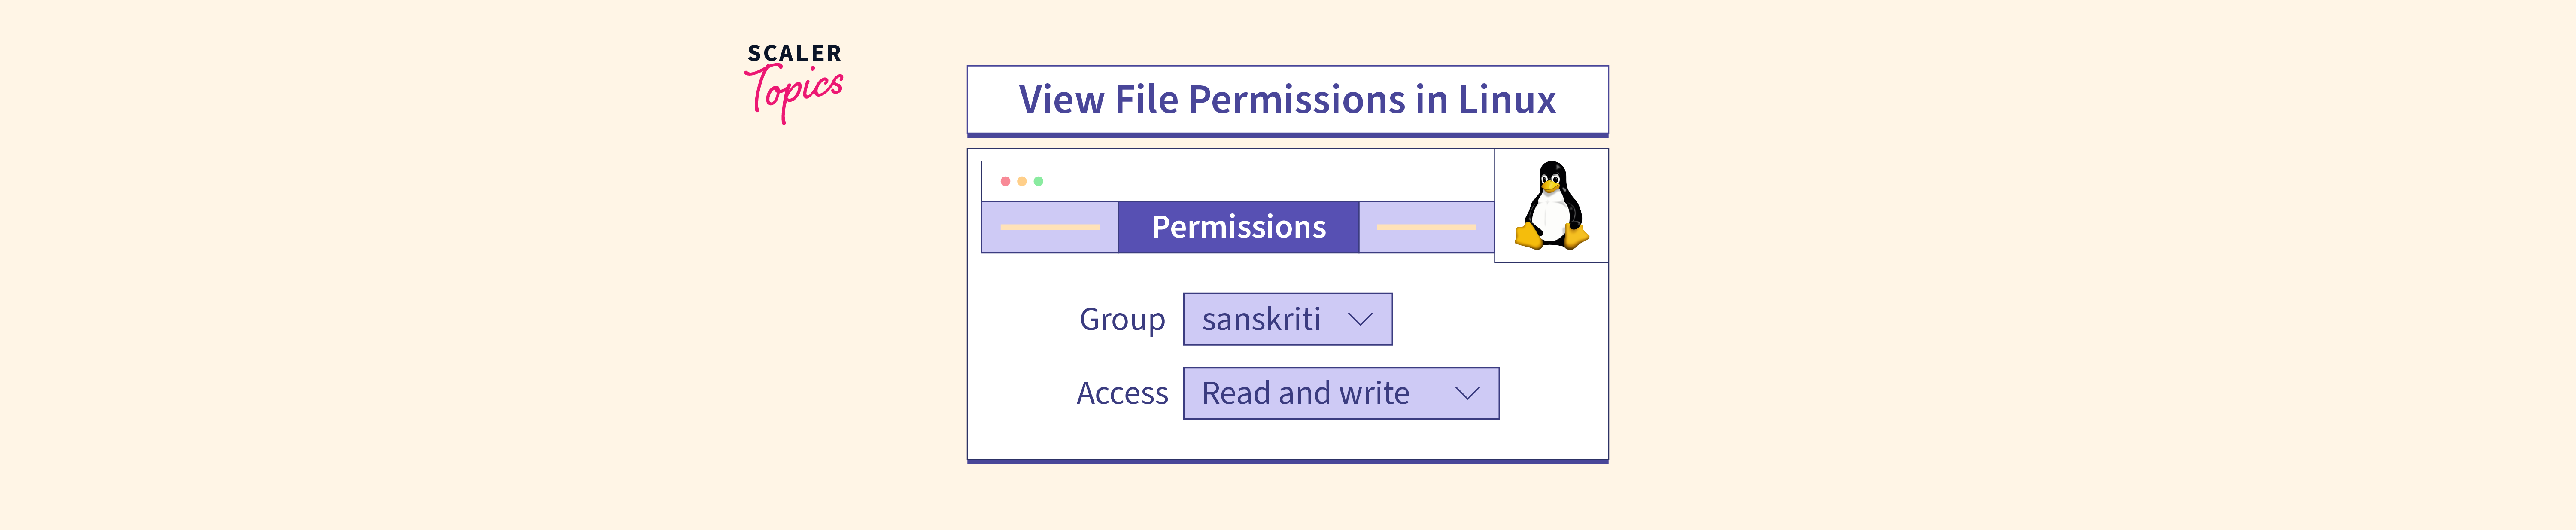The width and height of the screenshot is (2576, 530).
Task: Click the View File Permissions in Linux title
Action: (x=1287, y=100)
